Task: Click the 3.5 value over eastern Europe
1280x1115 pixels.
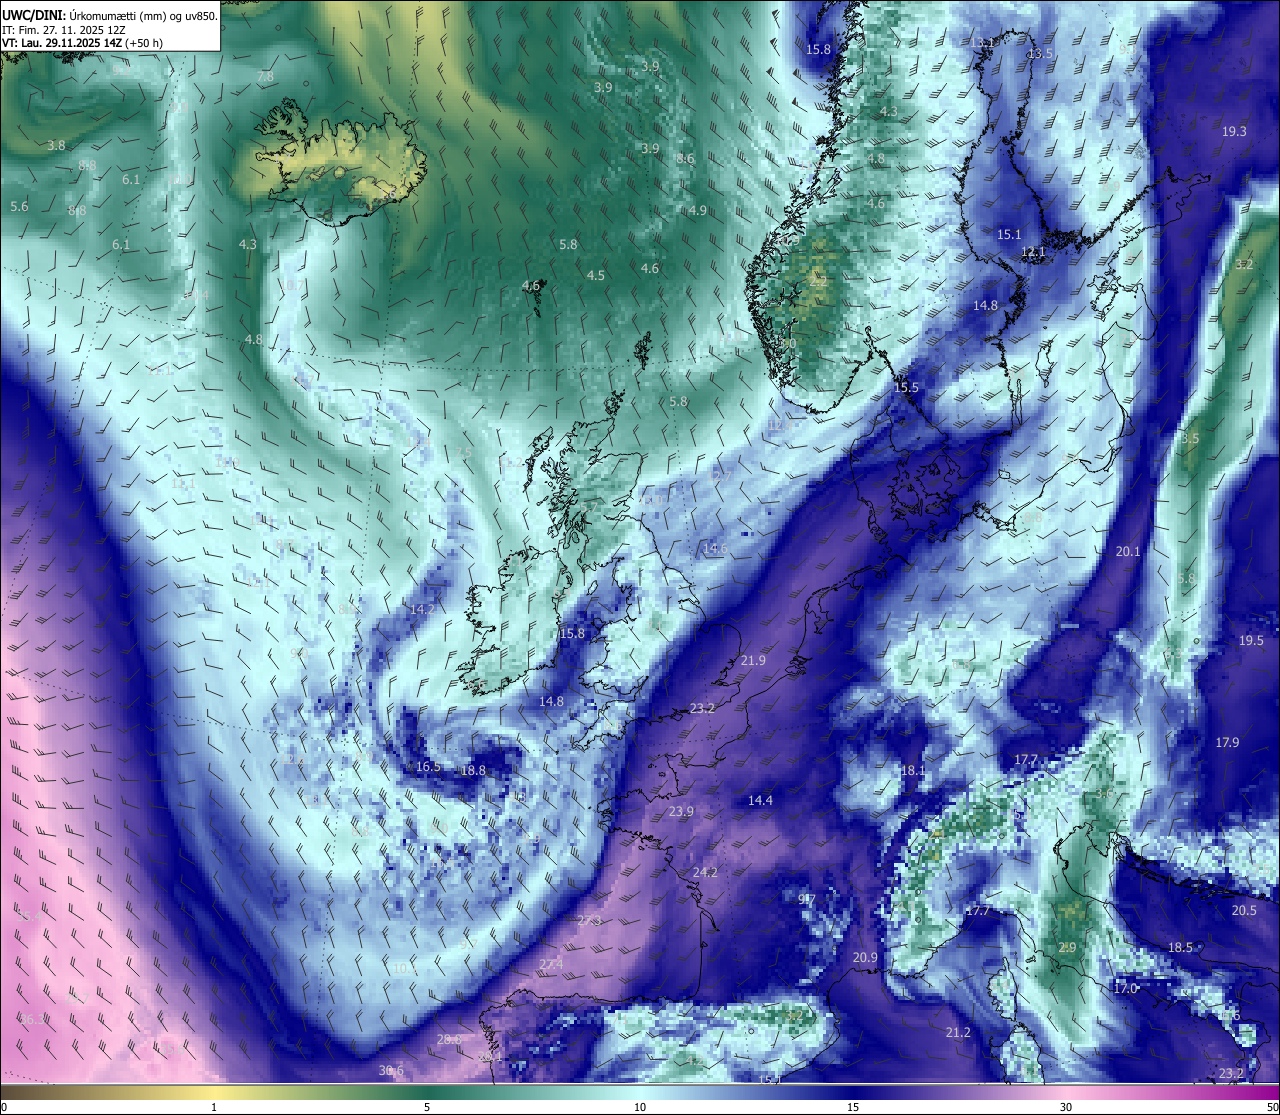Action: click(x=1190, y=438)
